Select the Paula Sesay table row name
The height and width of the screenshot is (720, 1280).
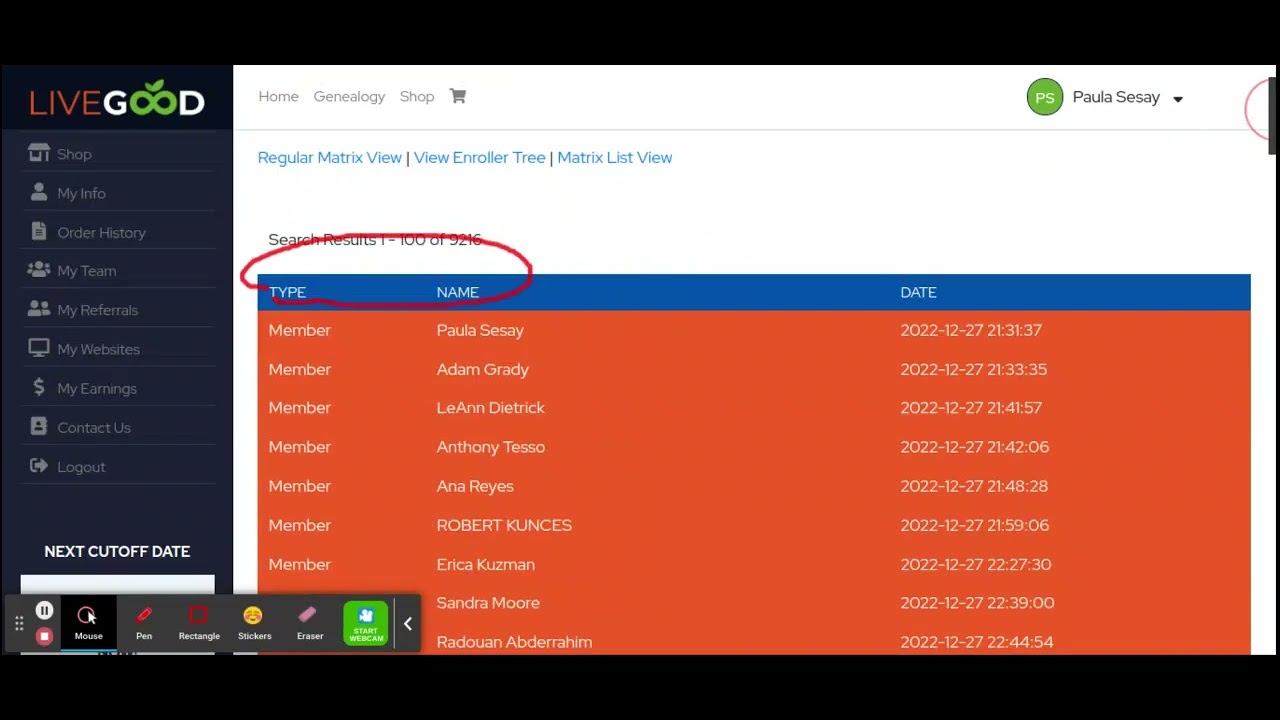click(x=480, y=330)
